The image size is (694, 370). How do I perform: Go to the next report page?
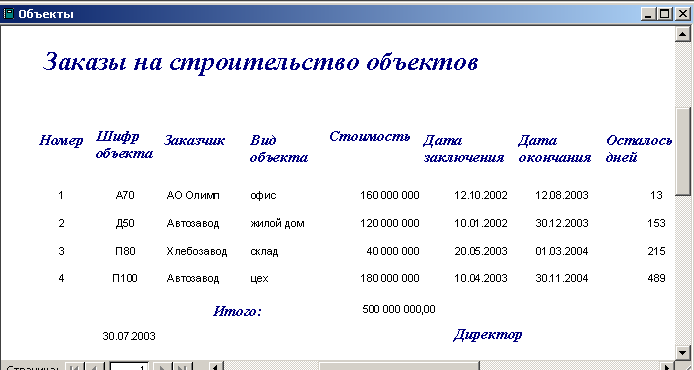(162, 367)
